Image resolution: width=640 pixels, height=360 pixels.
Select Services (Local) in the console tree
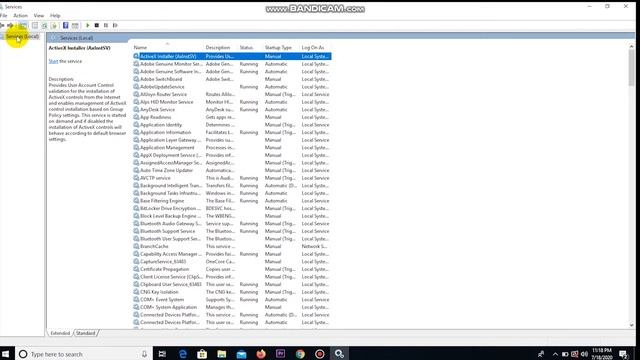[x=22, y=37]
